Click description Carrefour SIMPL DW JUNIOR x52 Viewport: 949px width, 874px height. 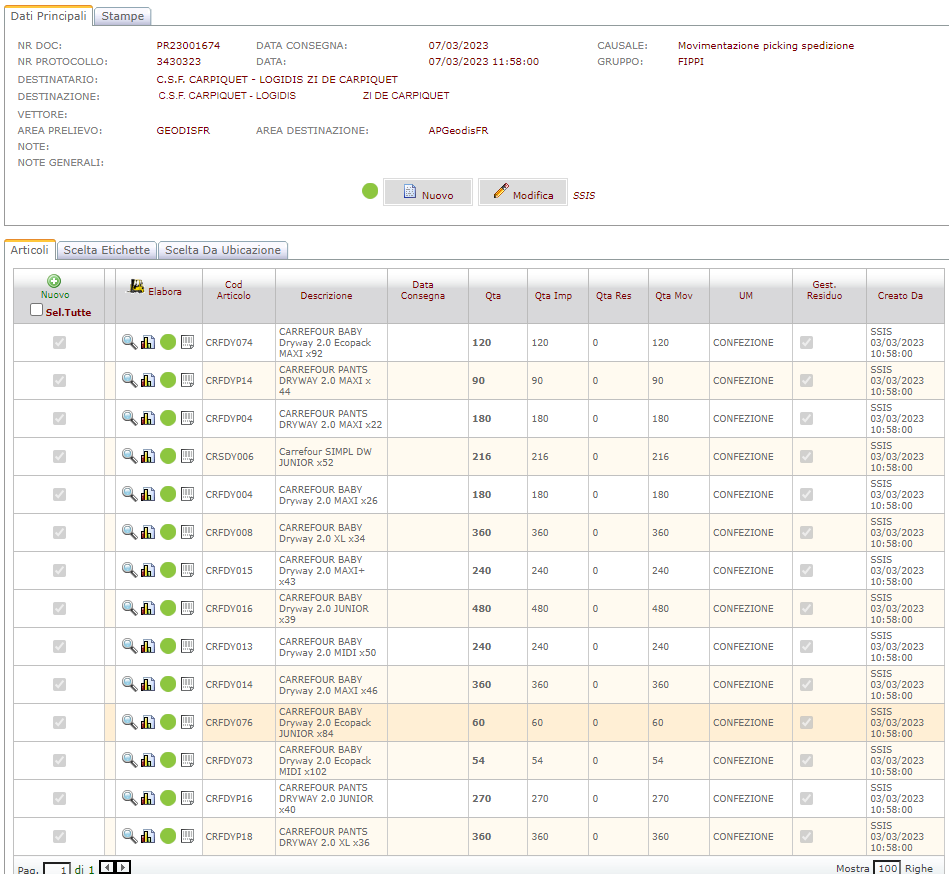pos(325,457)
